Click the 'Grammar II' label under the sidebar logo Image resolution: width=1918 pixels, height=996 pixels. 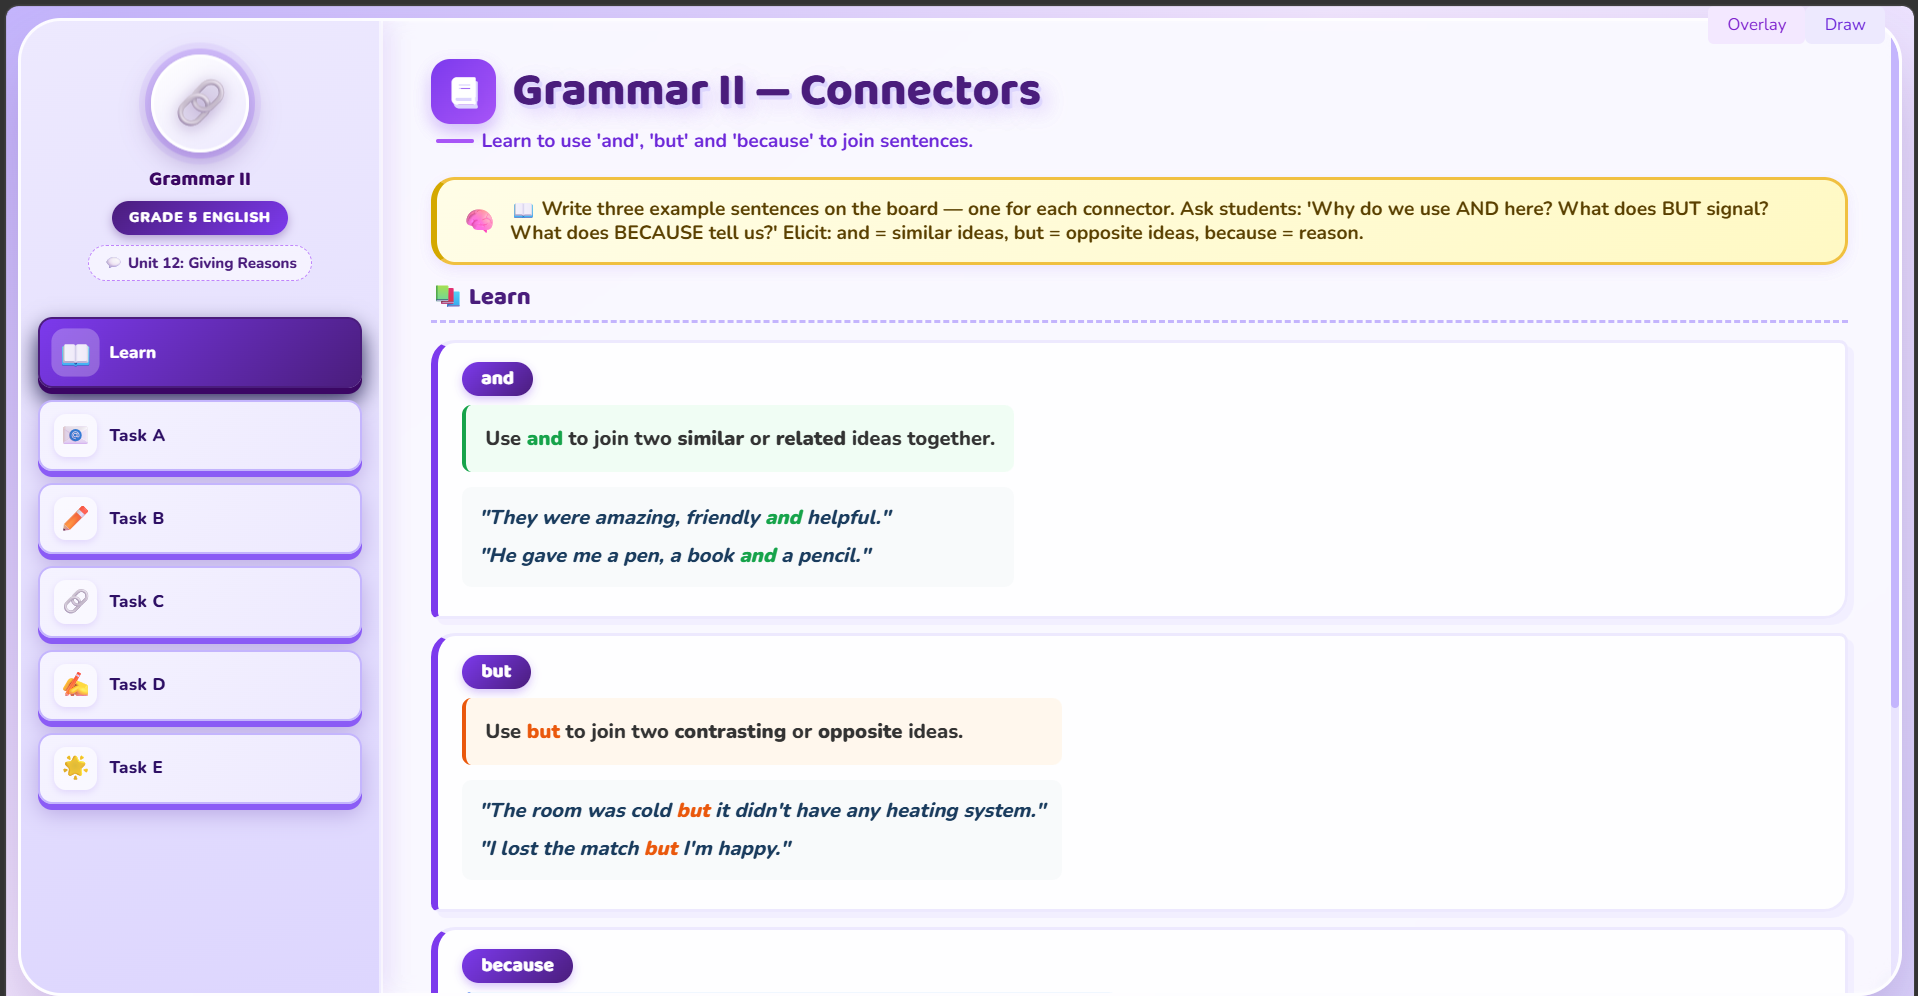pos(200,179)
